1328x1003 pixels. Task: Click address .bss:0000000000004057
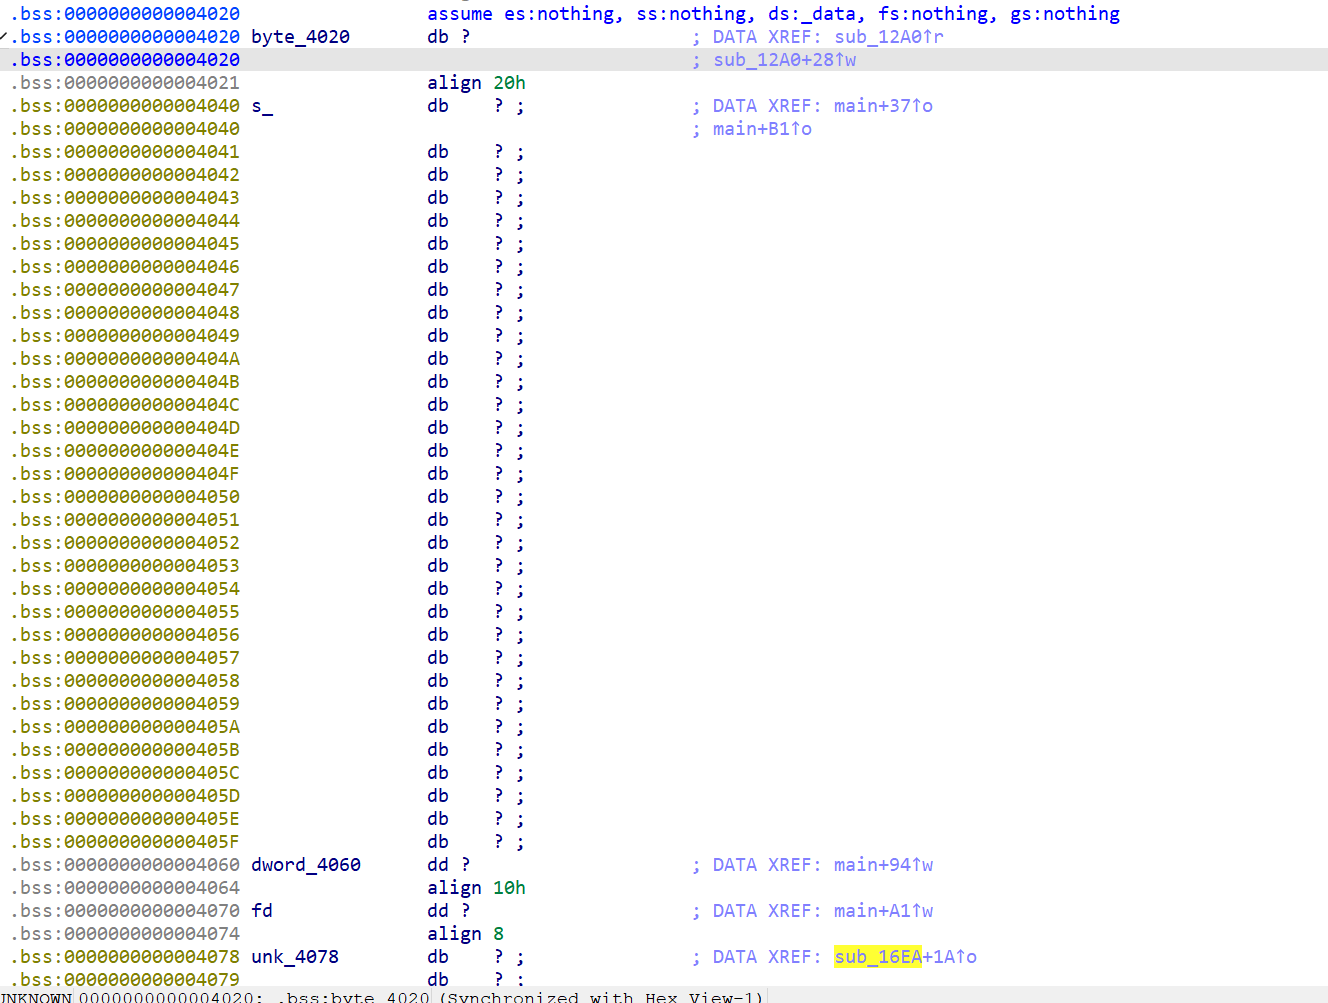point(125,658)
